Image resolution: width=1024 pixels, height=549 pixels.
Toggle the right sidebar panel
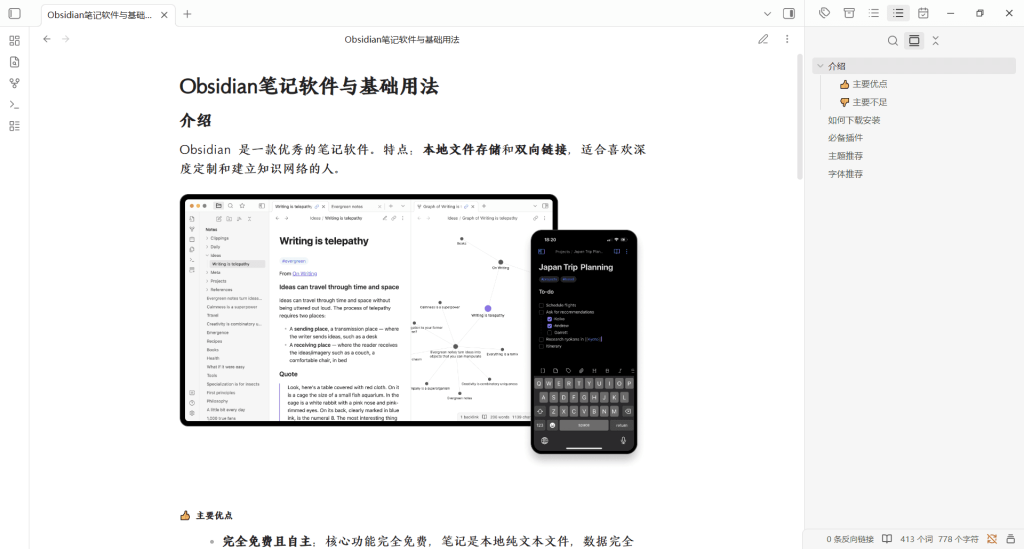point(789,14)
